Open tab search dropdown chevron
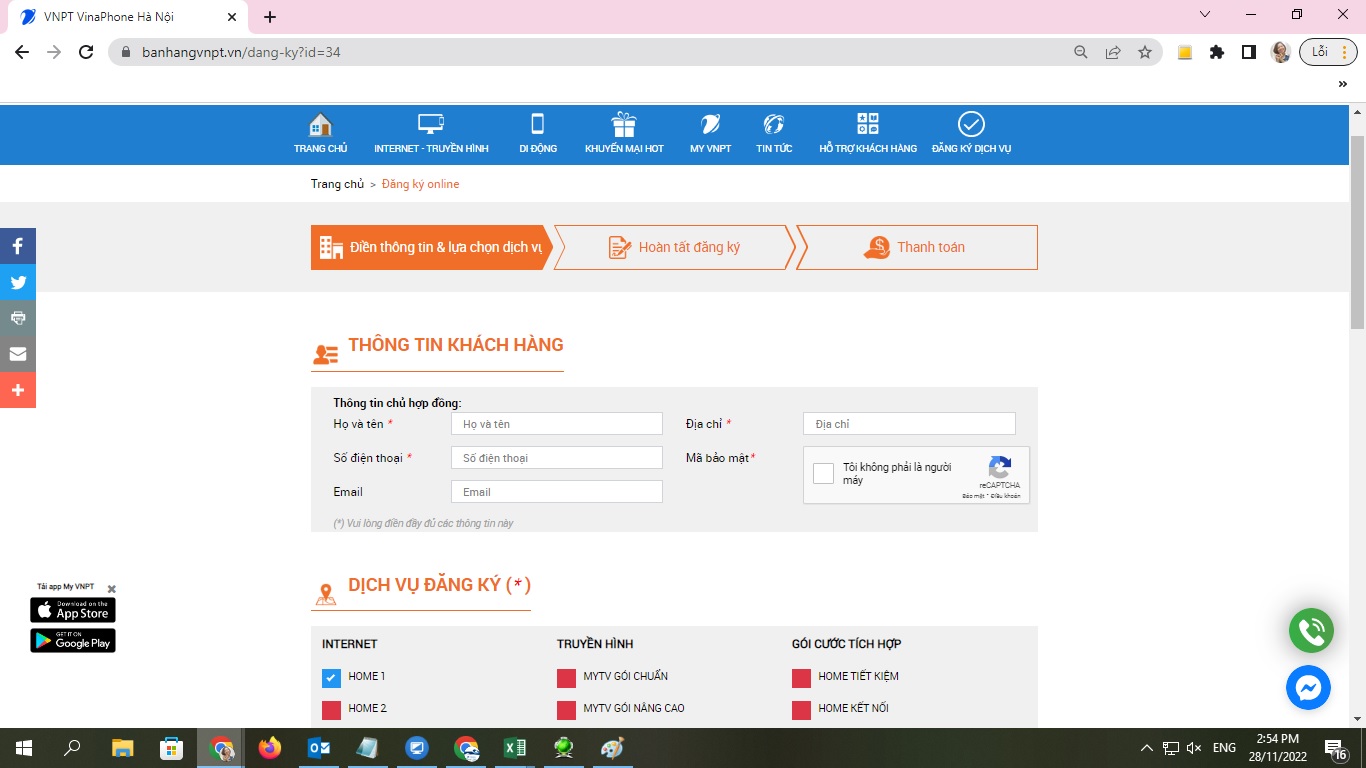 (x=1205, y=14)
